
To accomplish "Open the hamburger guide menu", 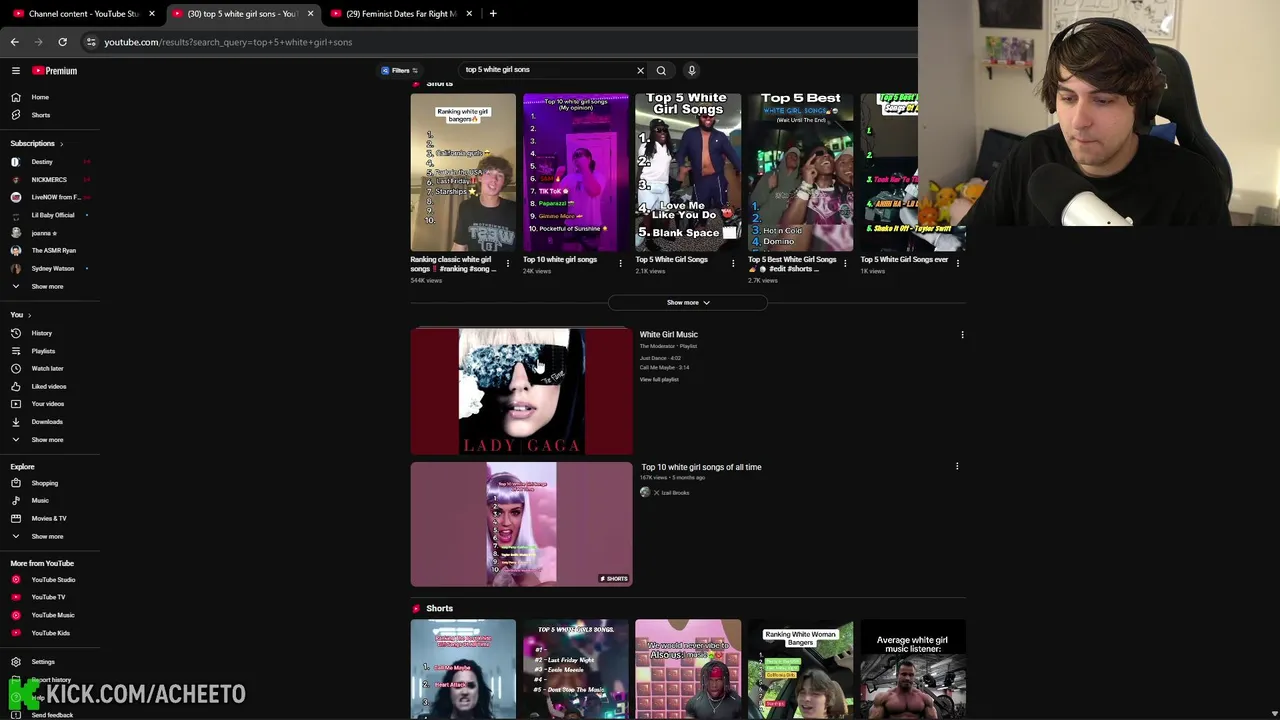I will tap(16, 70).
